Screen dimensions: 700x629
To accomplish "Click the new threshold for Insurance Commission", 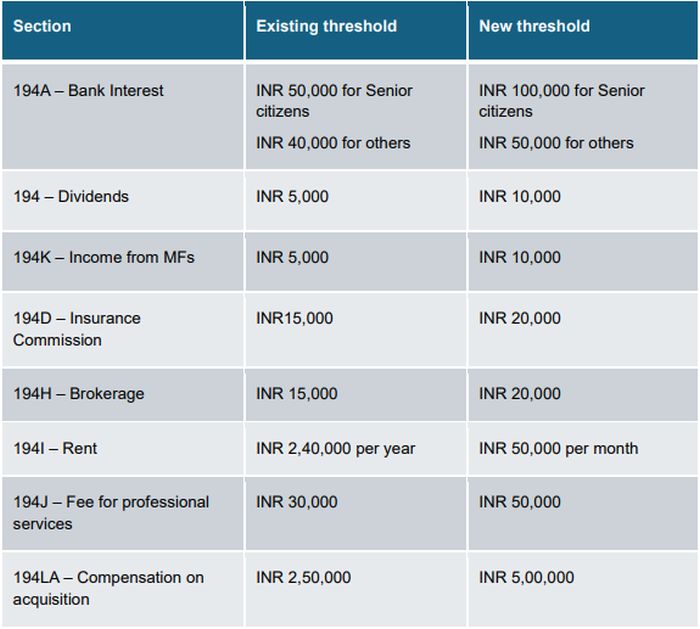I will (x=520, y=319).
